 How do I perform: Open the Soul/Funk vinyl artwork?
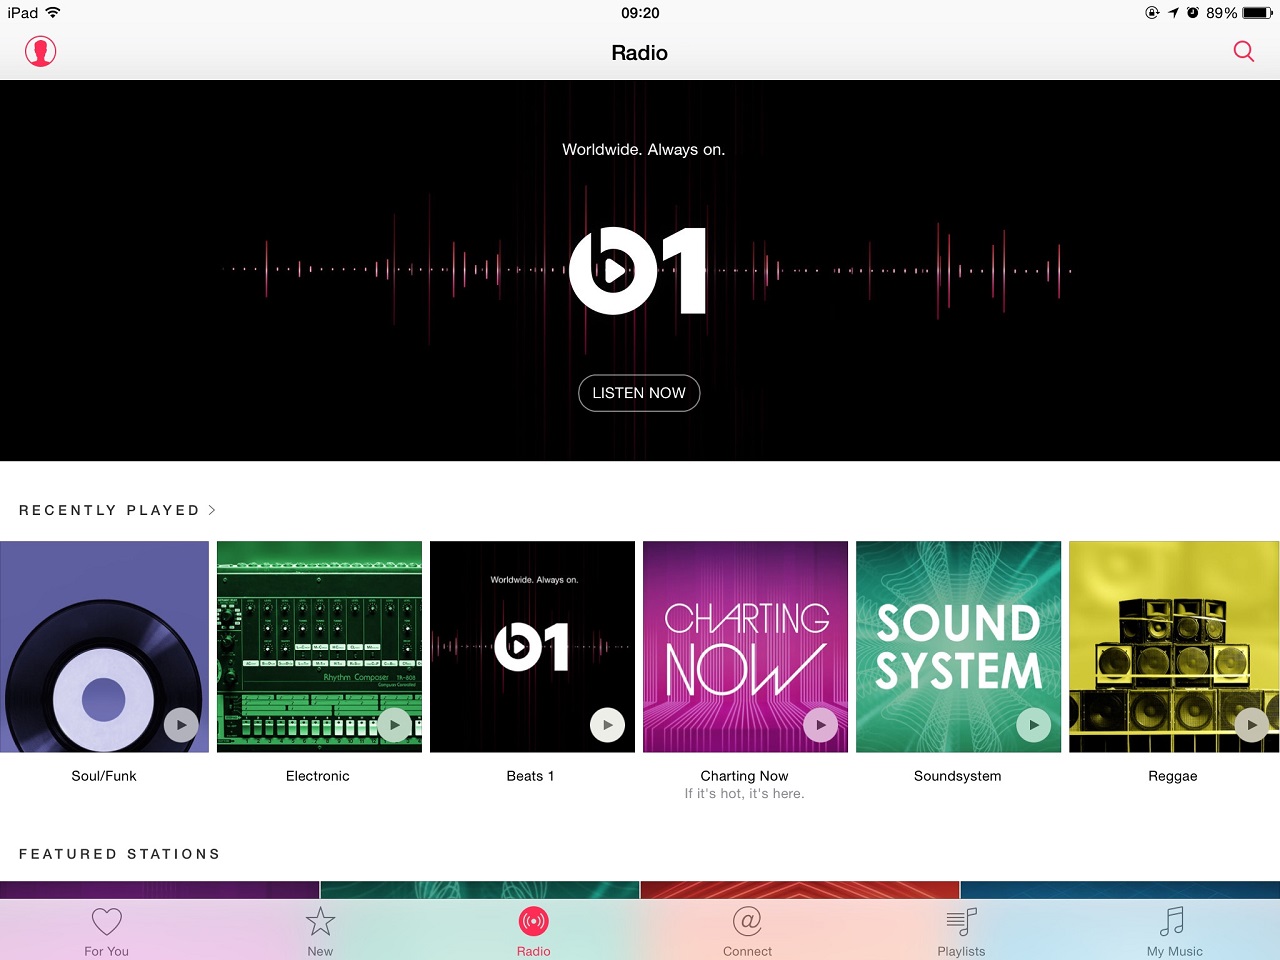pos(104,647)
